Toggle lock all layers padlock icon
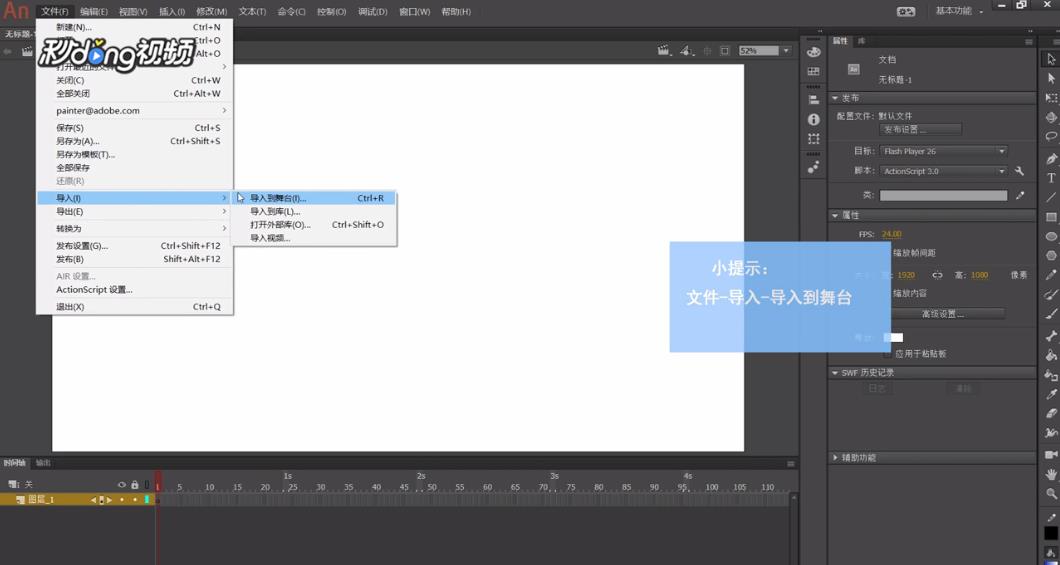The height and width of the screenshot is (565, 1060). [x=135, y=485]
